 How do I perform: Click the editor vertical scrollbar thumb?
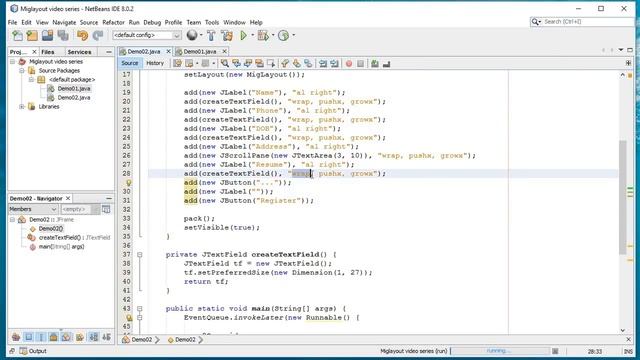[622, 197]
